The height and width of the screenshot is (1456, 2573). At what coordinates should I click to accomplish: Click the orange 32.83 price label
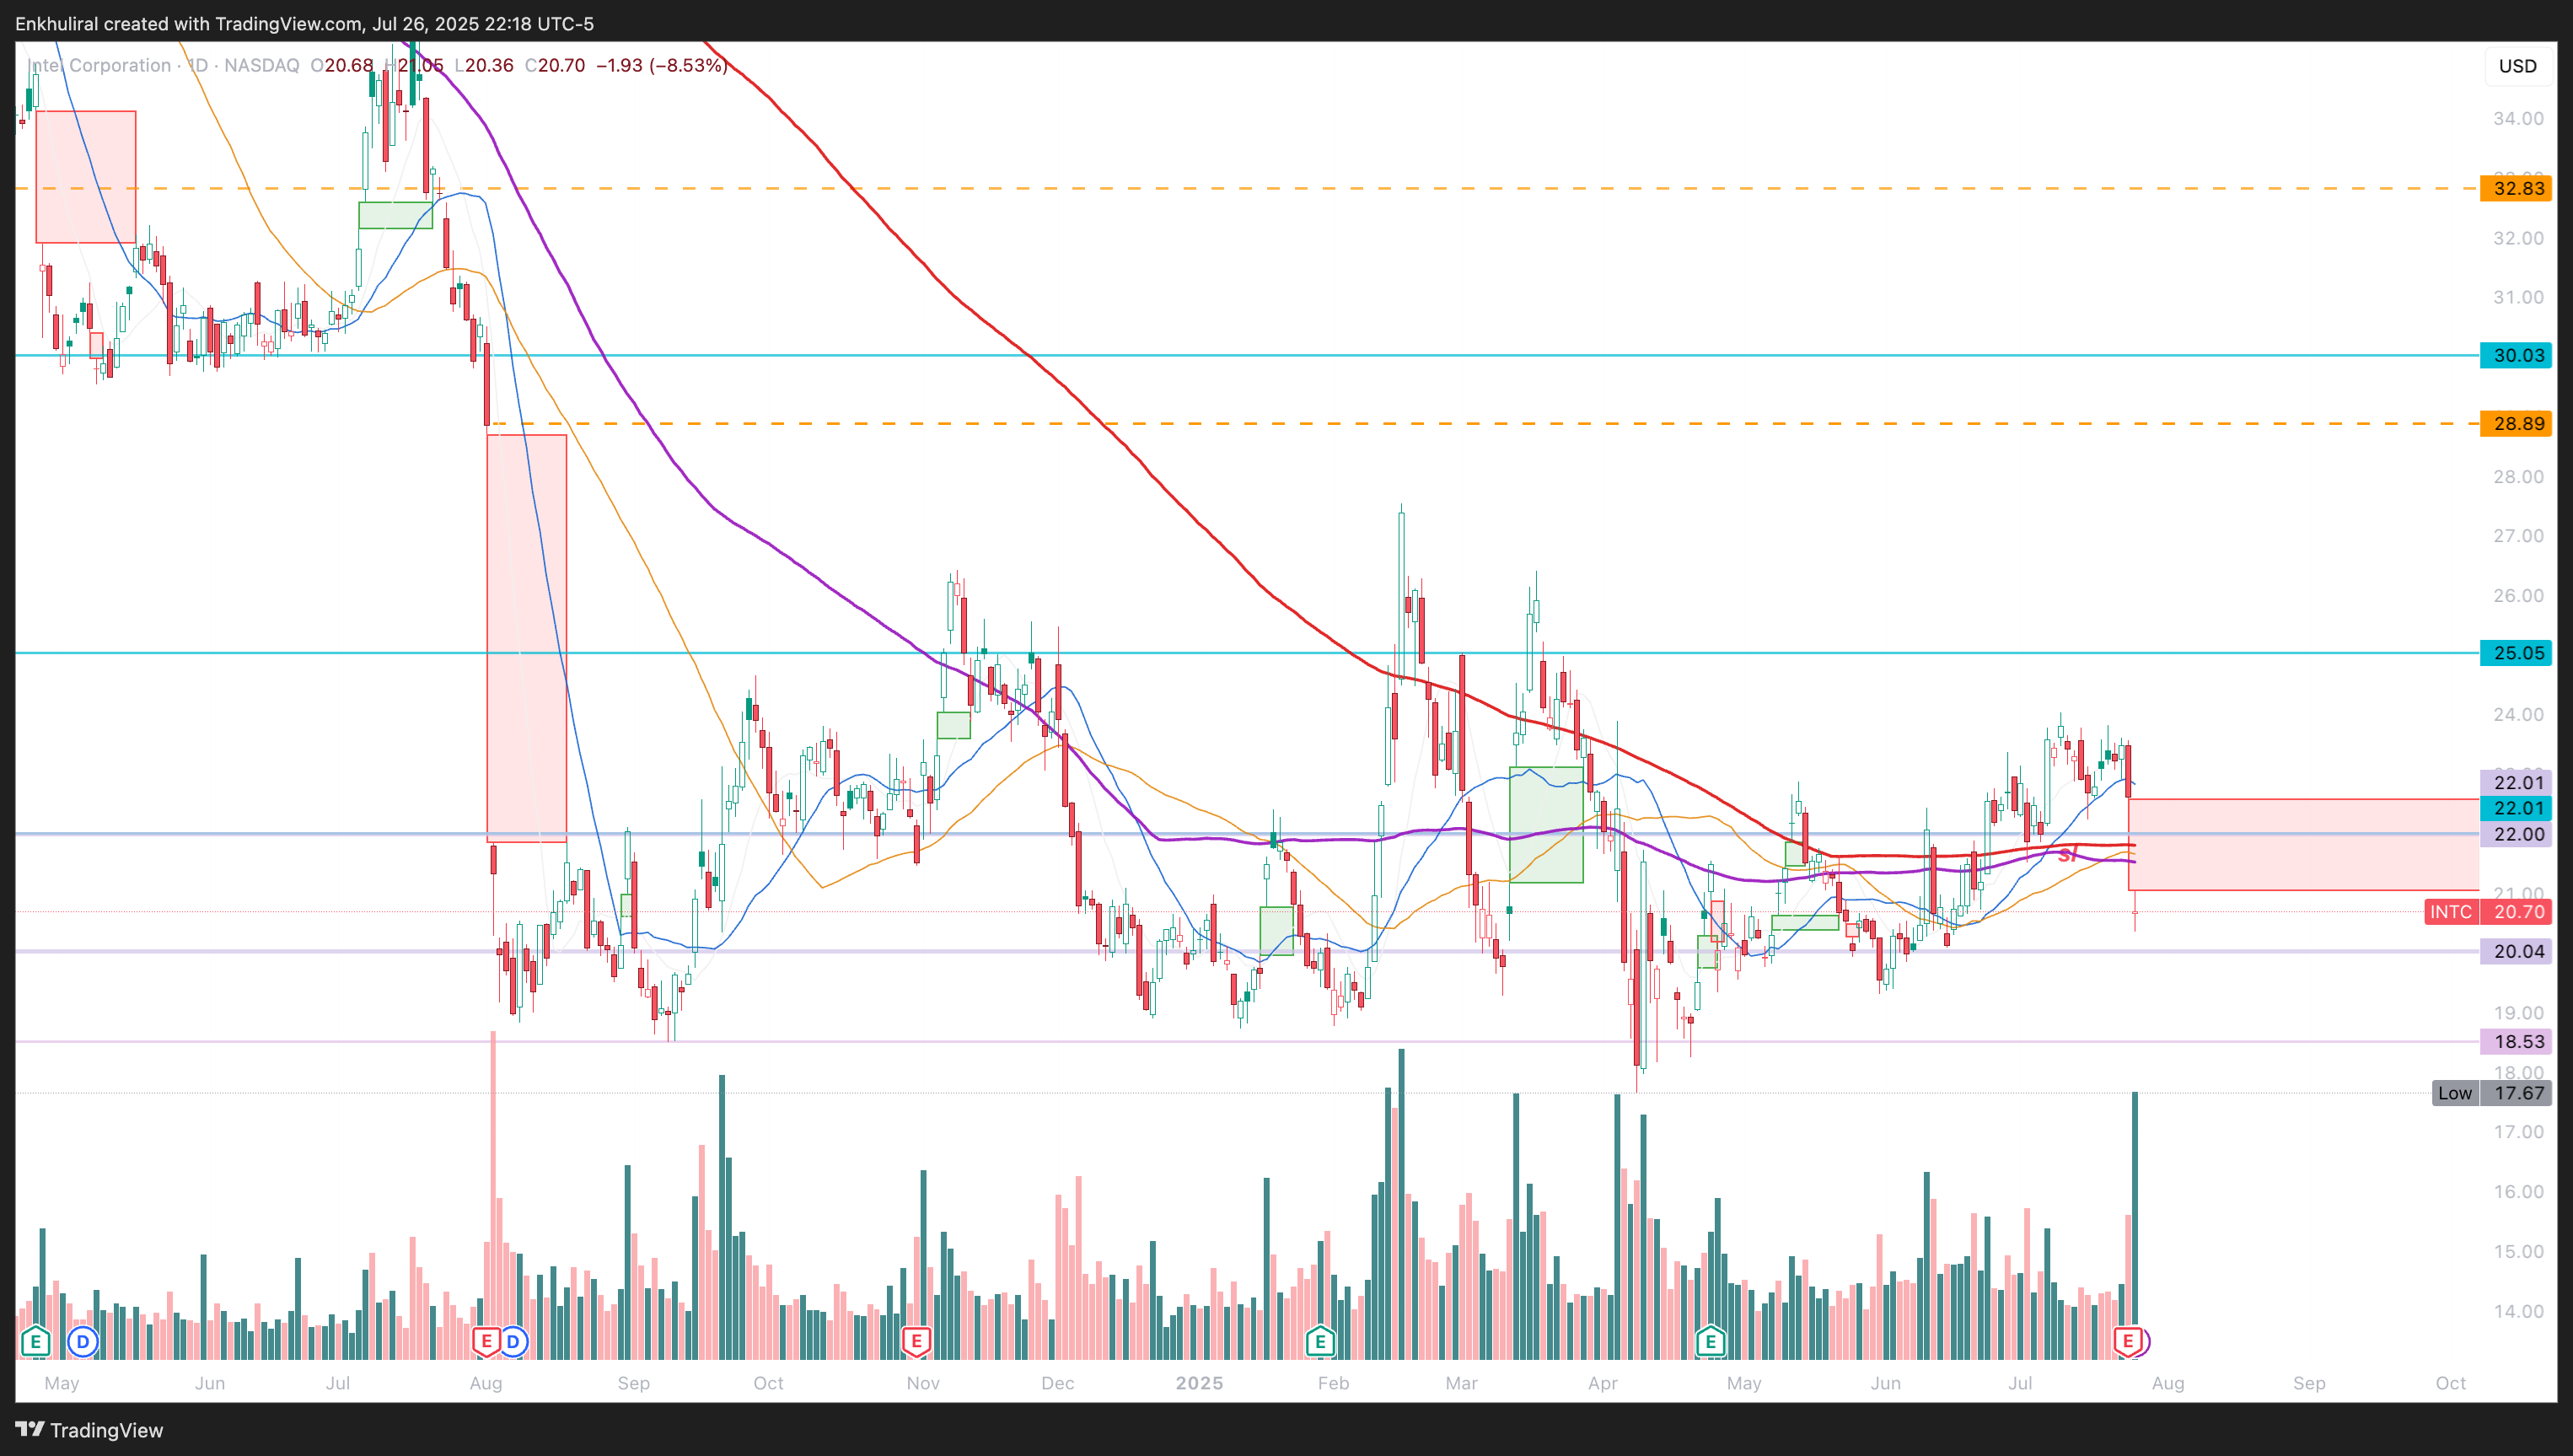(x=2516, y=188)
